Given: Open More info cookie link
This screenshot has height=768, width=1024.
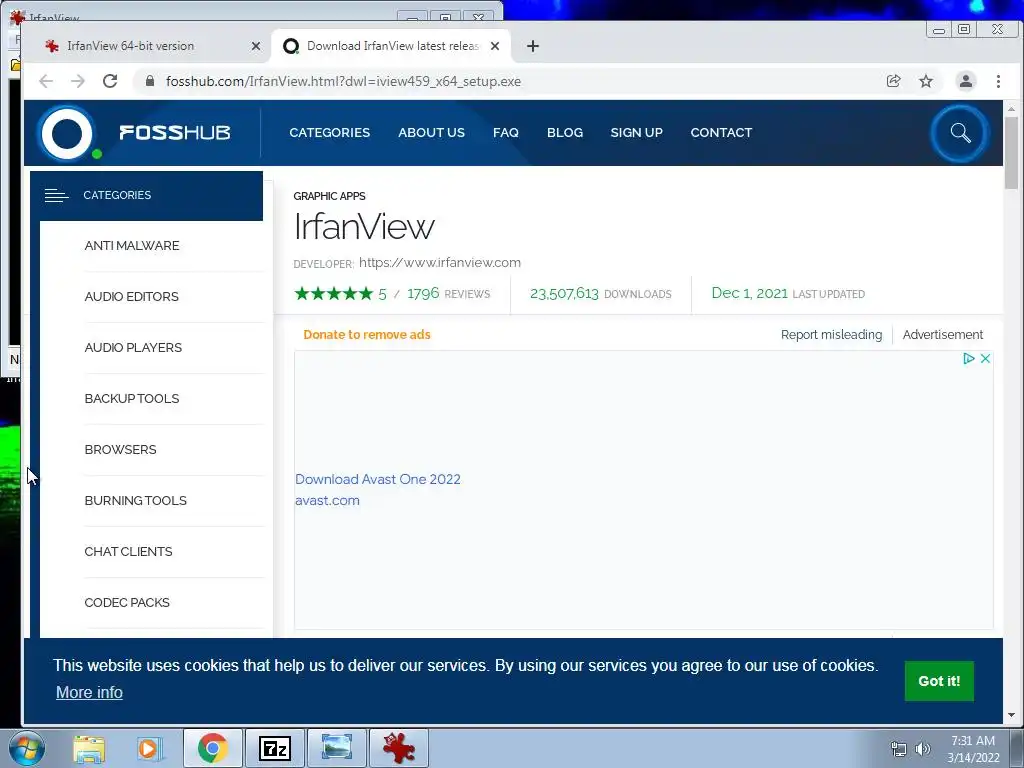Looking at the screenshot, I should (x=89, y=692).
